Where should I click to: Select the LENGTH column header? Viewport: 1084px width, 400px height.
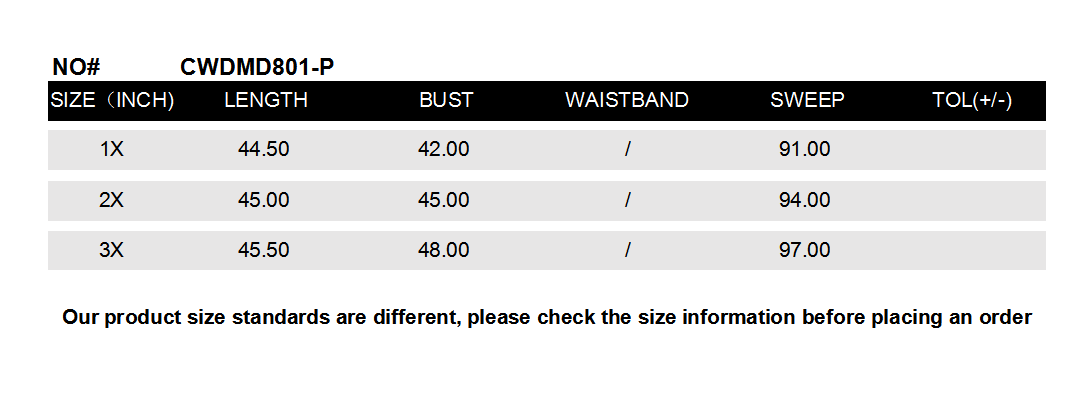point(266,100)
